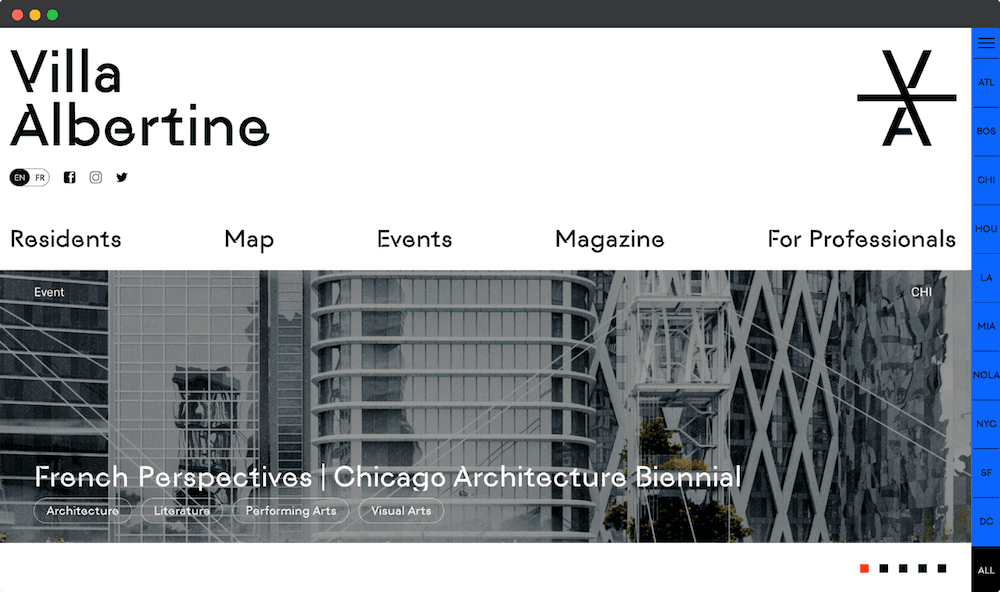Image resolution: width=1000 pixels, height=592 pixels.
Task: Select ATL city in sidebar
Action: pos(986,82)
